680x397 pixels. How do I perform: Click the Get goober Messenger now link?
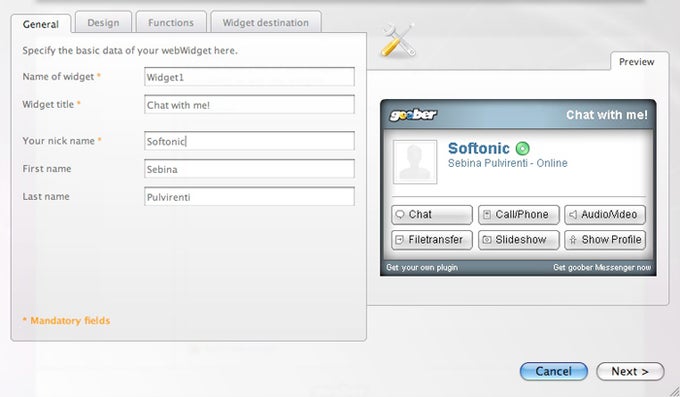pos(602,267)
